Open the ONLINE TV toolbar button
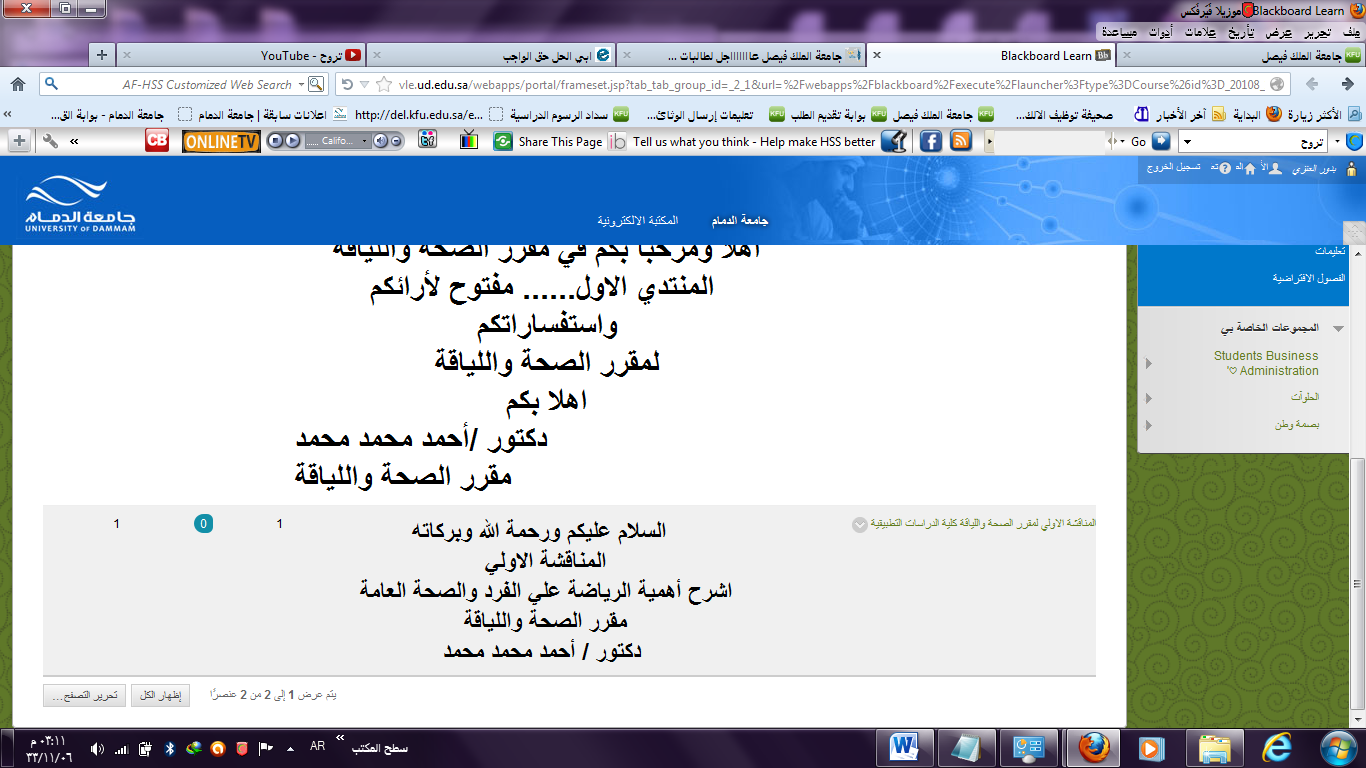The width and height of the screenshot is (1366, 768). 221,142
